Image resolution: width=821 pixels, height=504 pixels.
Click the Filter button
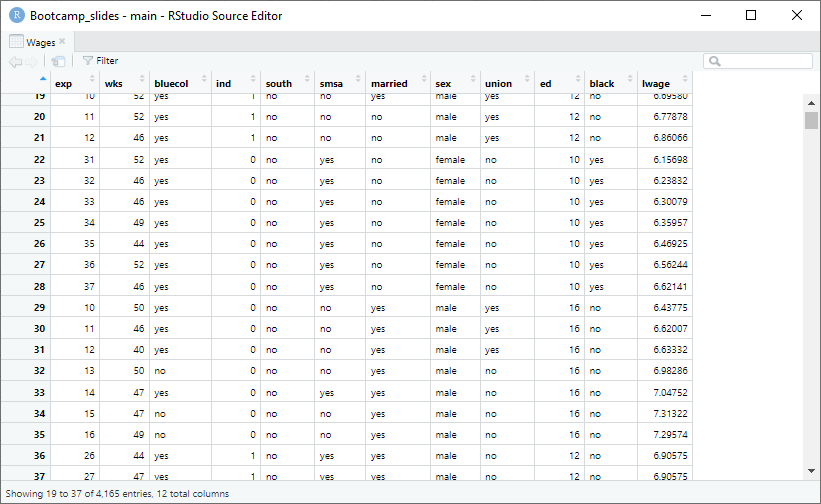coord(100,61)
